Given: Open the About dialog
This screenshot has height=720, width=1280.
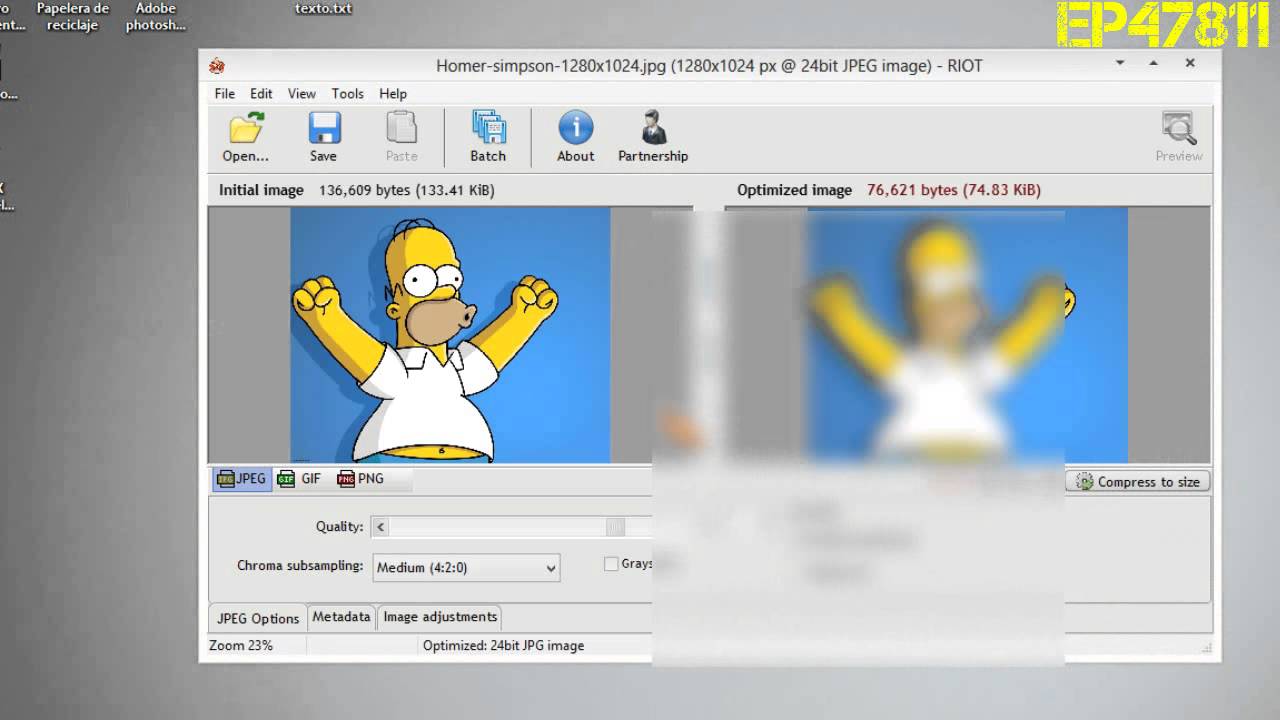Looking at the screenshot, I should [x=575, y=136].
